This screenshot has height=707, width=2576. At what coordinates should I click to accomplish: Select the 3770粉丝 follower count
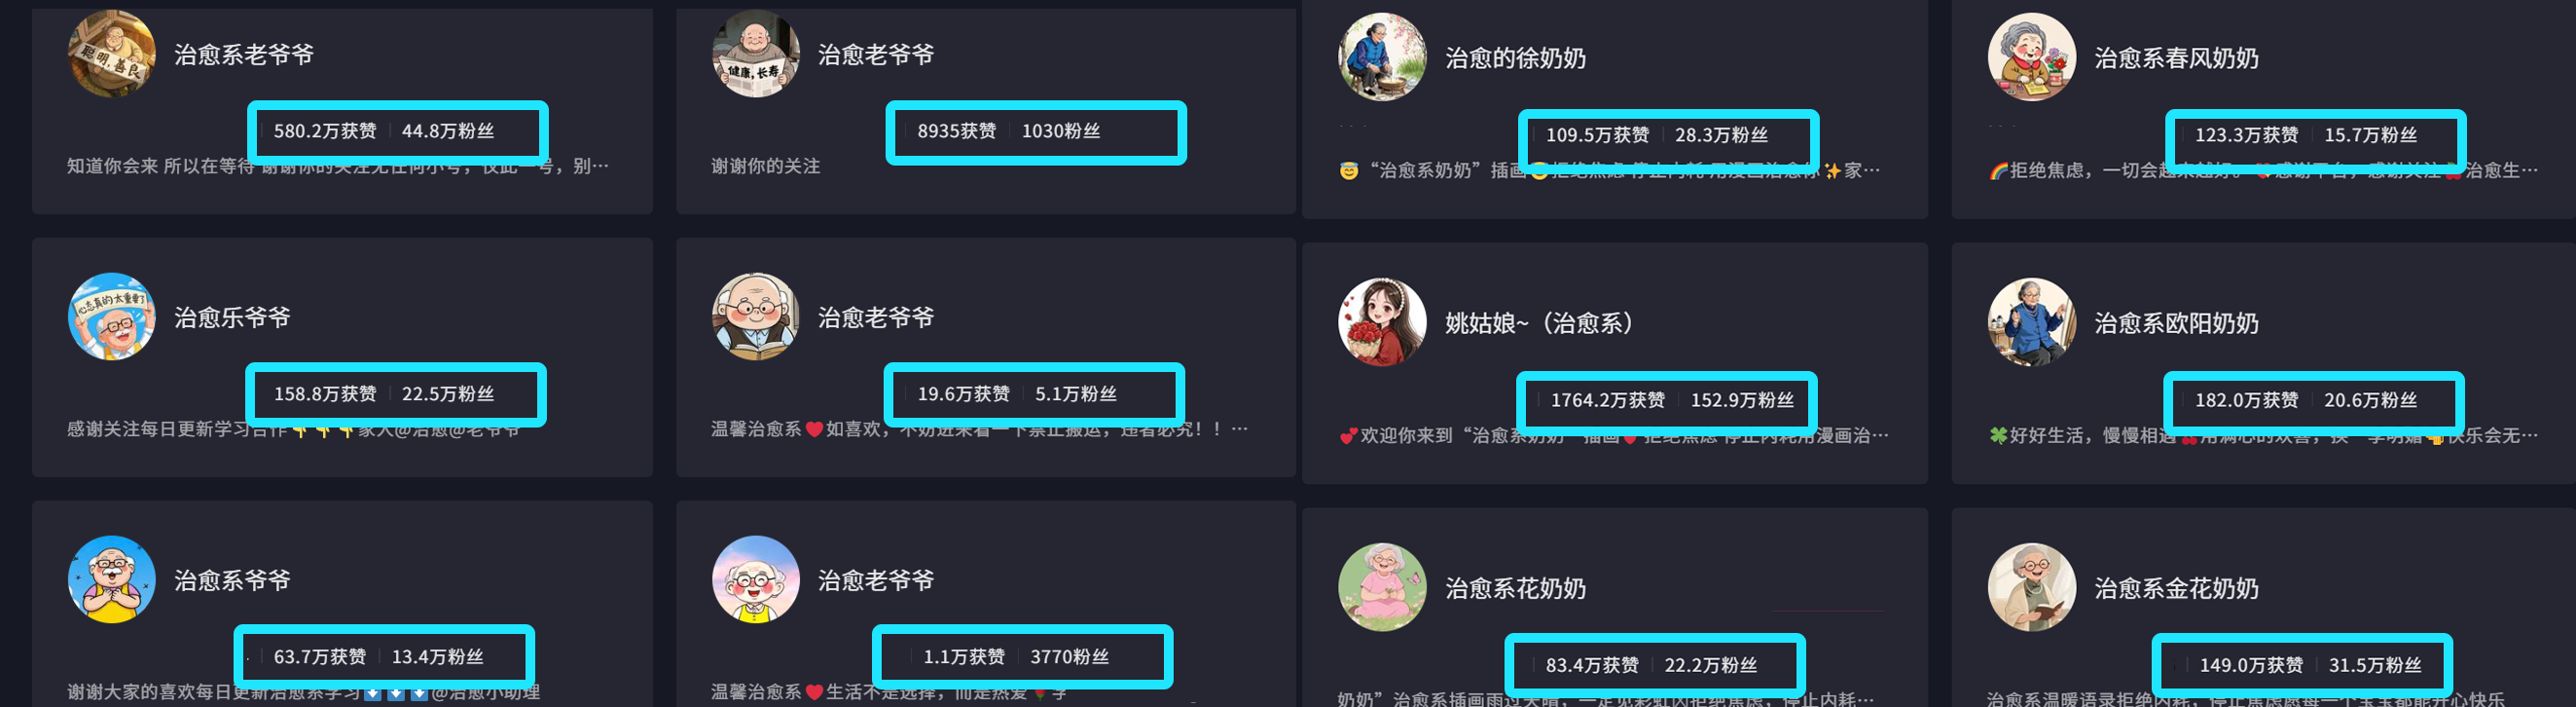[x=1069, y=657]
